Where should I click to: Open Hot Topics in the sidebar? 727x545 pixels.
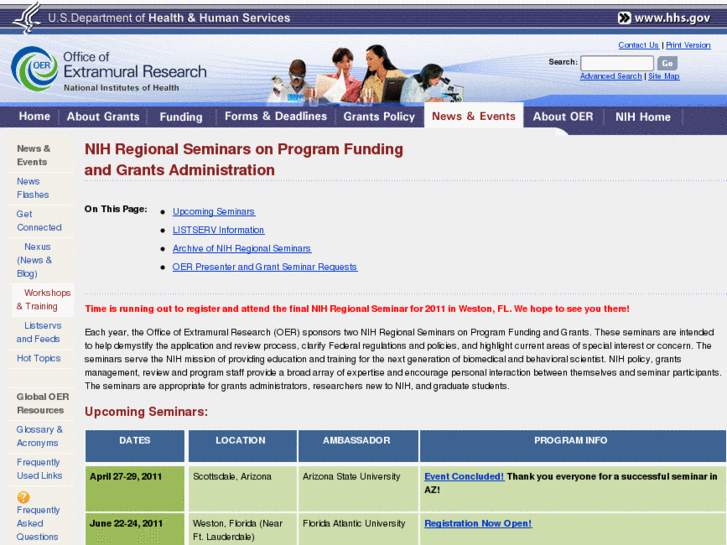(x=38, y=358)
